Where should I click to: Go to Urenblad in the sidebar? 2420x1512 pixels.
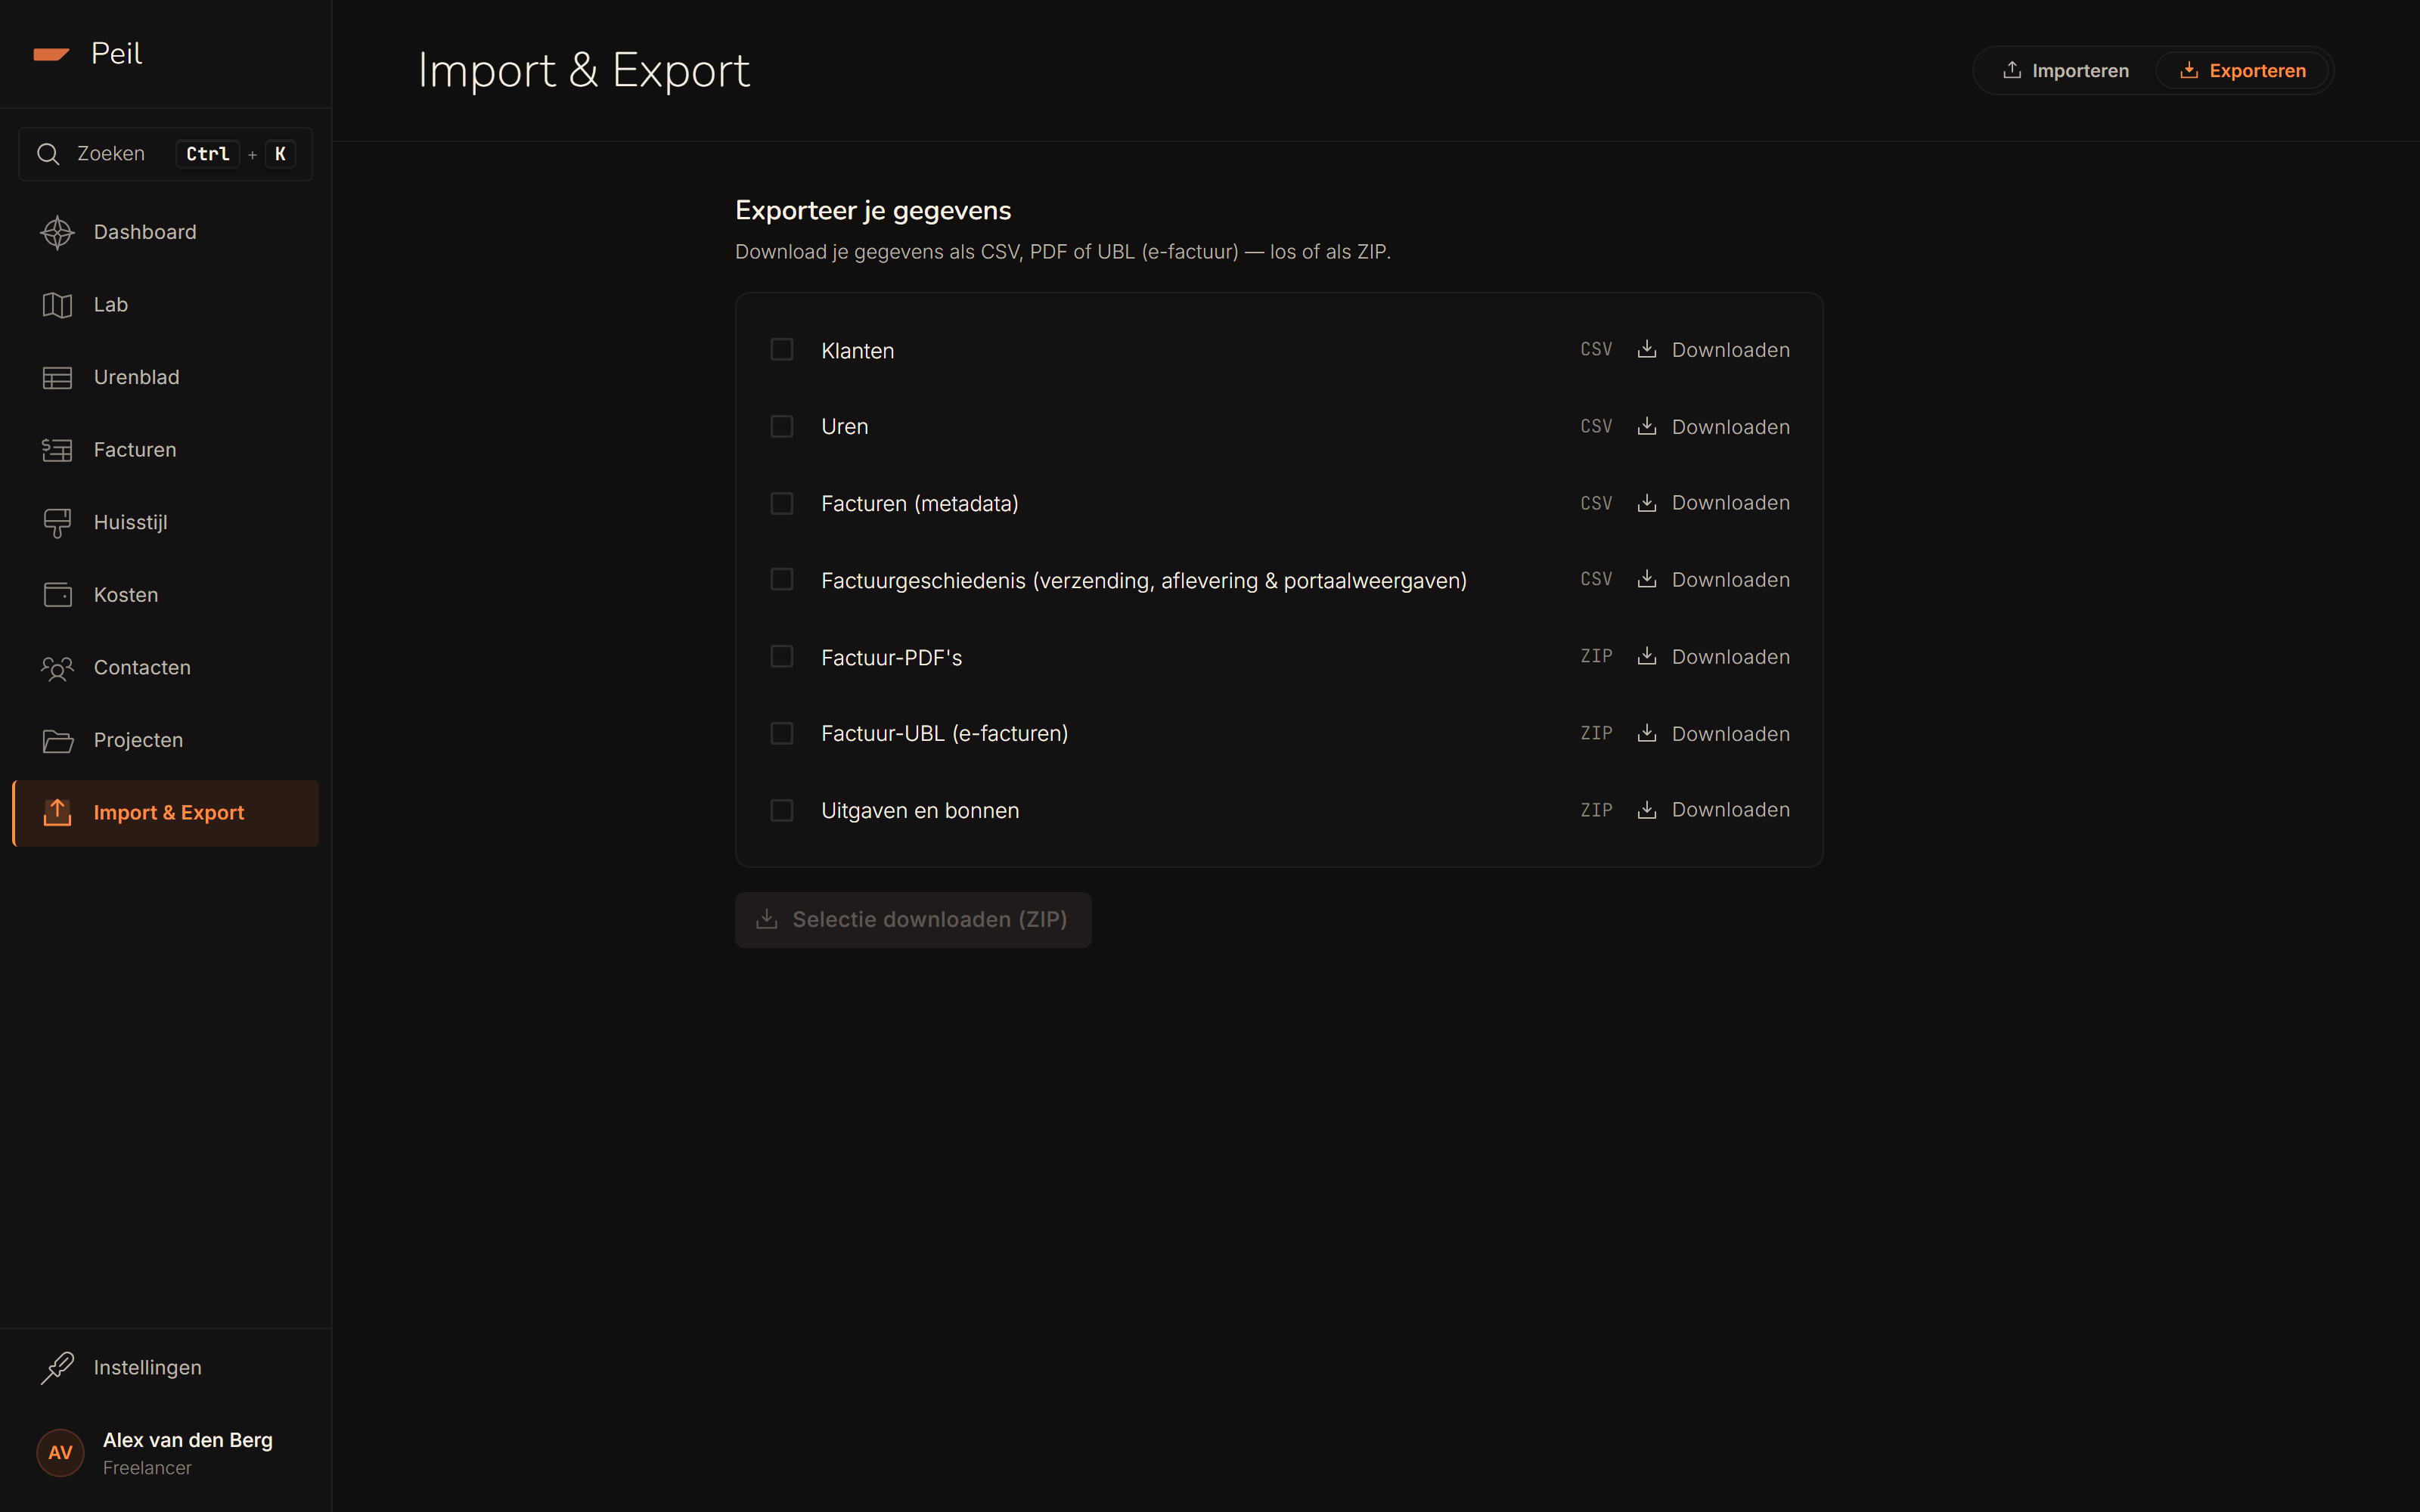pyautogui.click(x=166, y=378)
